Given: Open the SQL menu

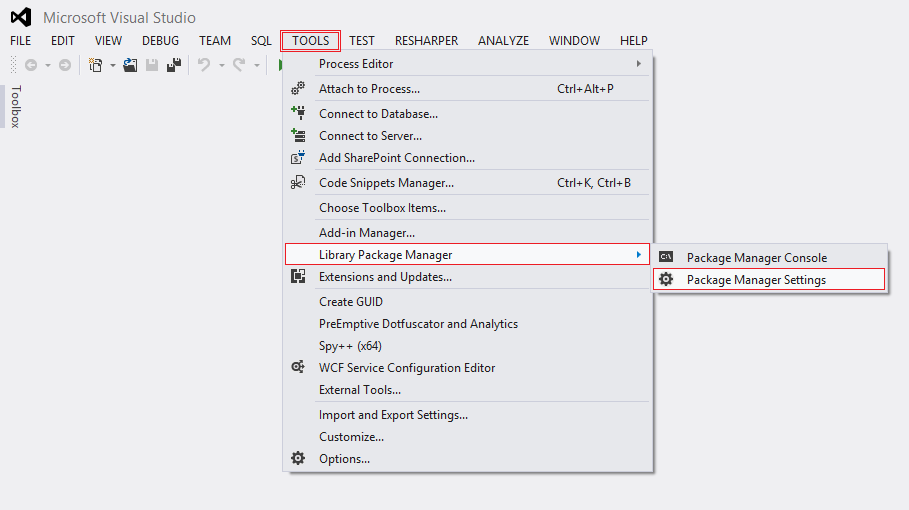Looking at the screenshot, I should click(x=261, y=41).
